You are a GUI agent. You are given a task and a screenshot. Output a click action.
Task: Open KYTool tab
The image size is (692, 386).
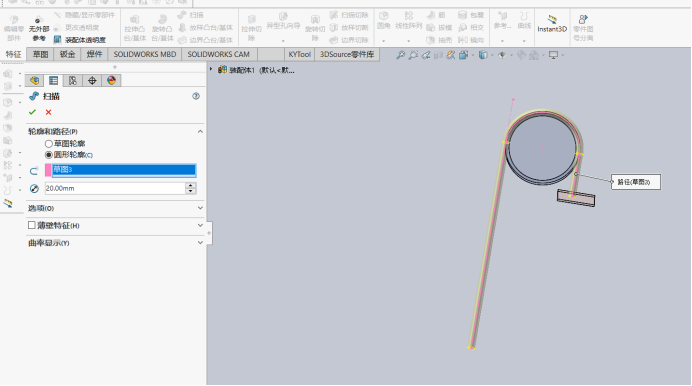pos(299,54)
